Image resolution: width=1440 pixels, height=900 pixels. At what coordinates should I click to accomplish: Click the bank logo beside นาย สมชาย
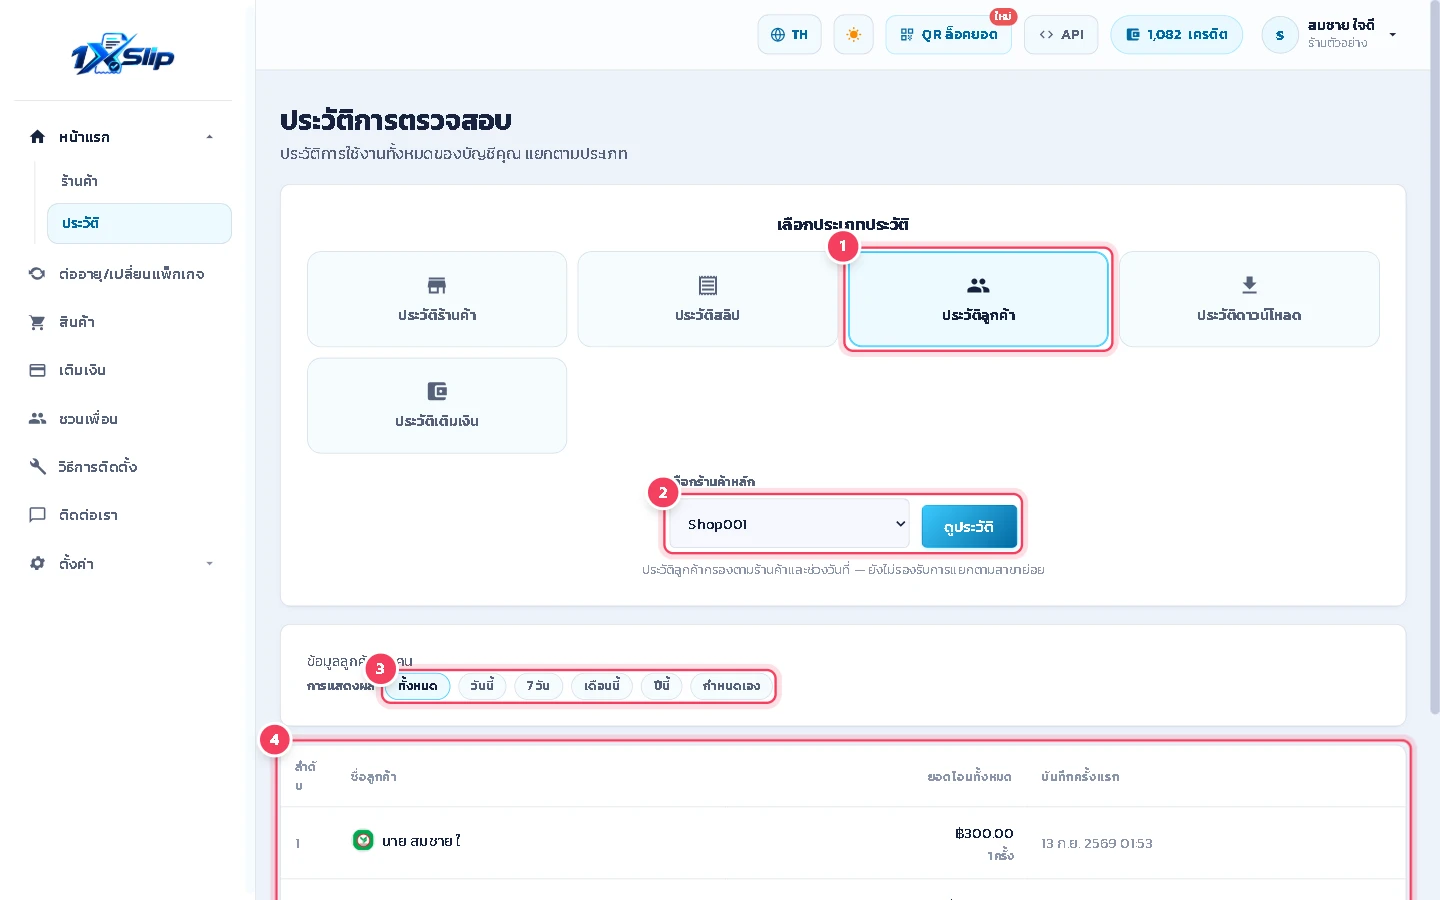[363, 840]
